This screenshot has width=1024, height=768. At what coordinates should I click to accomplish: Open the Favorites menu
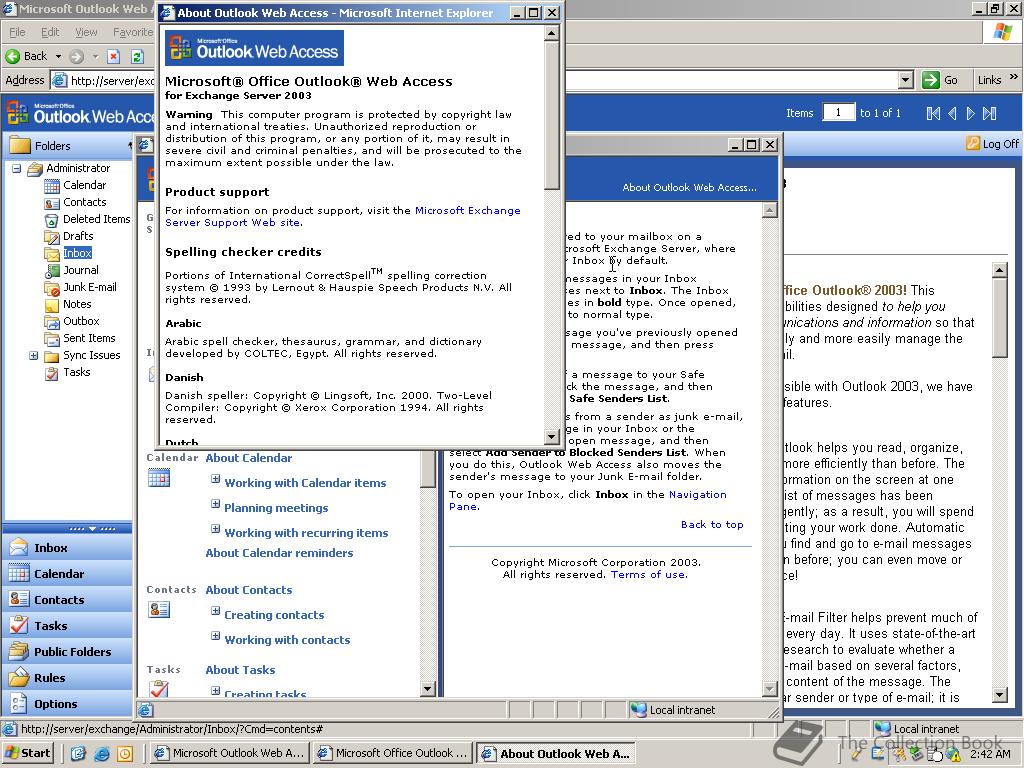(x=133, y=32)
